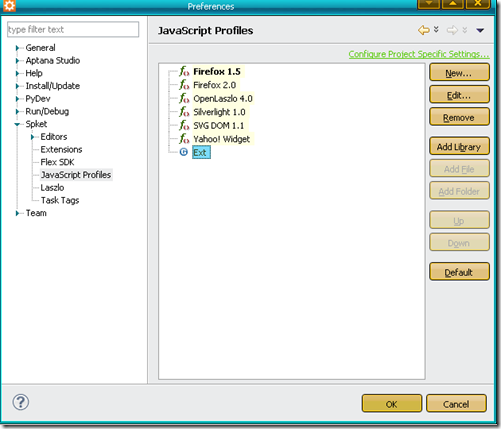Viewport: 501px width, 429px height.
Task: Select Task Tags preferences page
Action: [60, 200]
